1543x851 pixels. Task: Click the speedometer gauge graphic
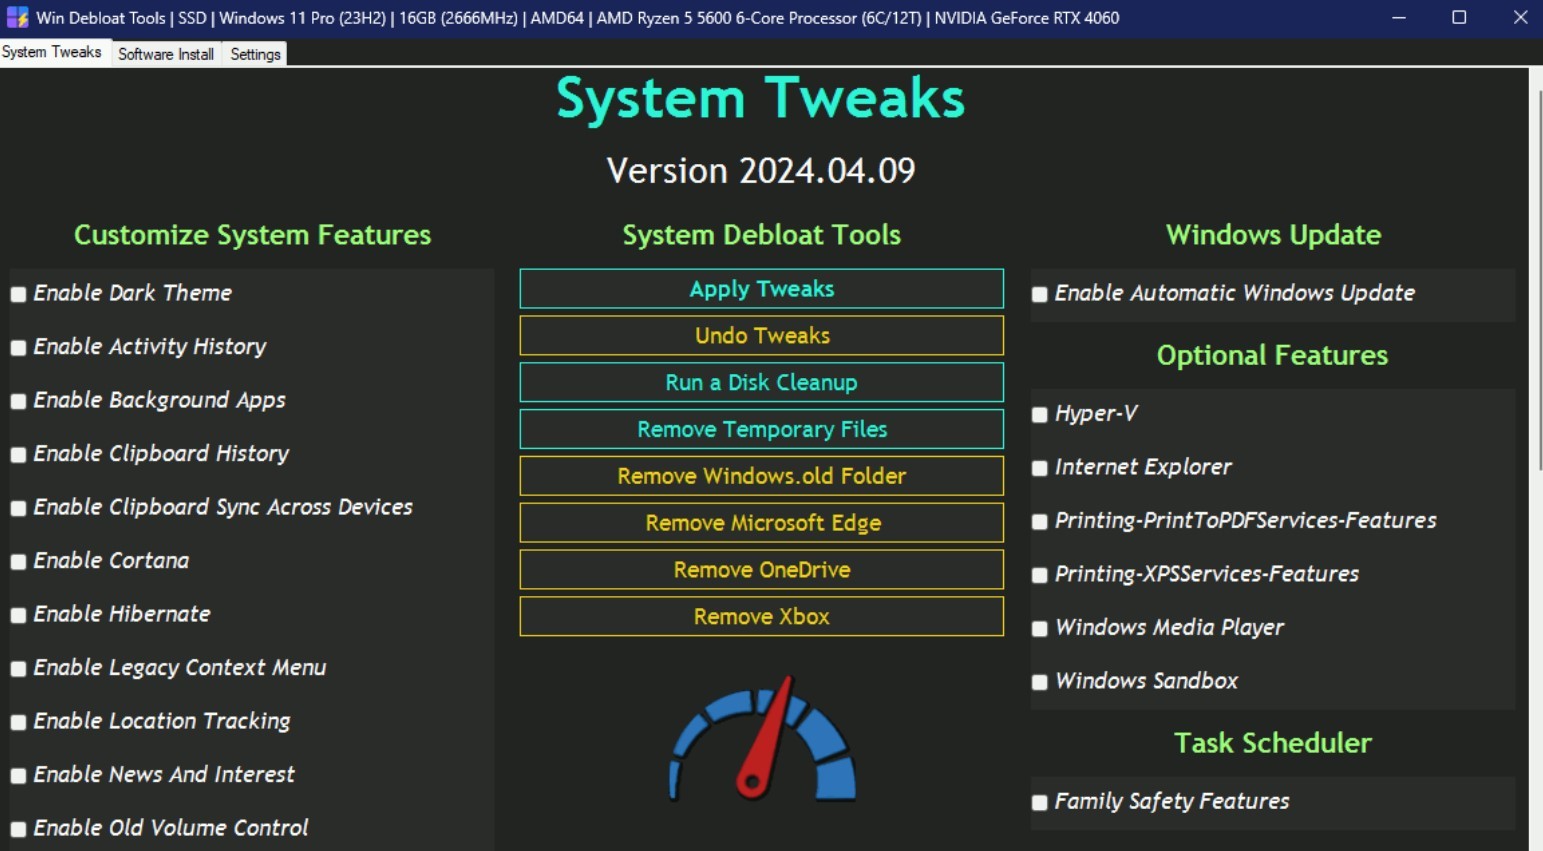[x=762, y=738]
